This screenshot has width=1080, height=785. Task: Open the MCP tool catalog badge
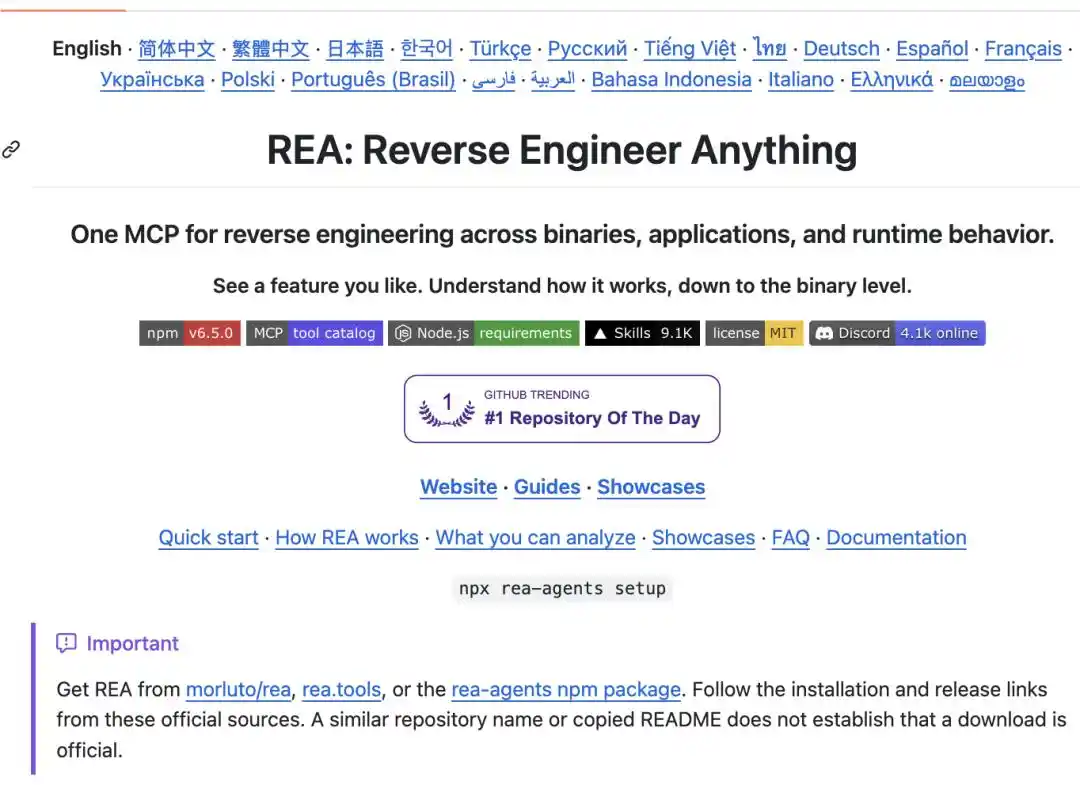[x=314, y=333]
